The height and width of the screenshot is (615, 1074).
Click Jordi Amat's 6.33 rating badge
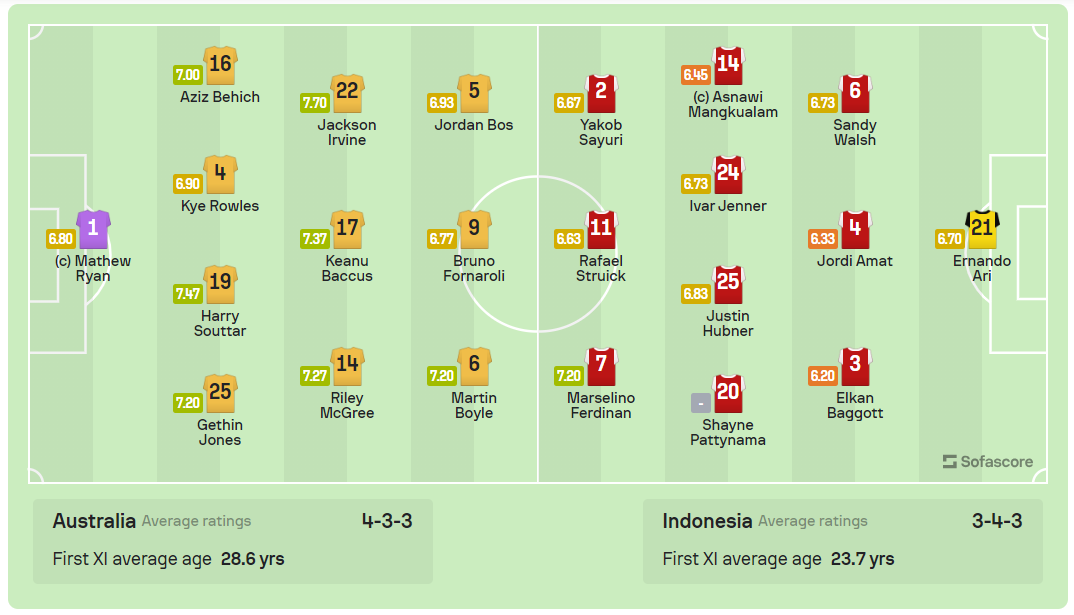click(x=822, y=239)
